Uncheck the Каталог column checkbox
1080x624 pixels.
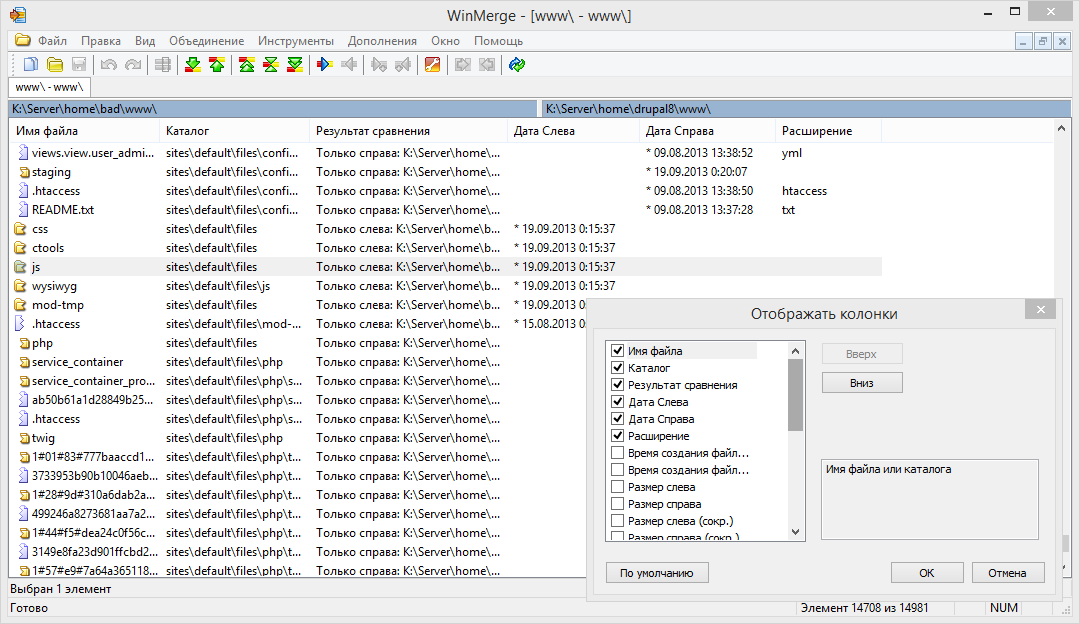[618, 368]
